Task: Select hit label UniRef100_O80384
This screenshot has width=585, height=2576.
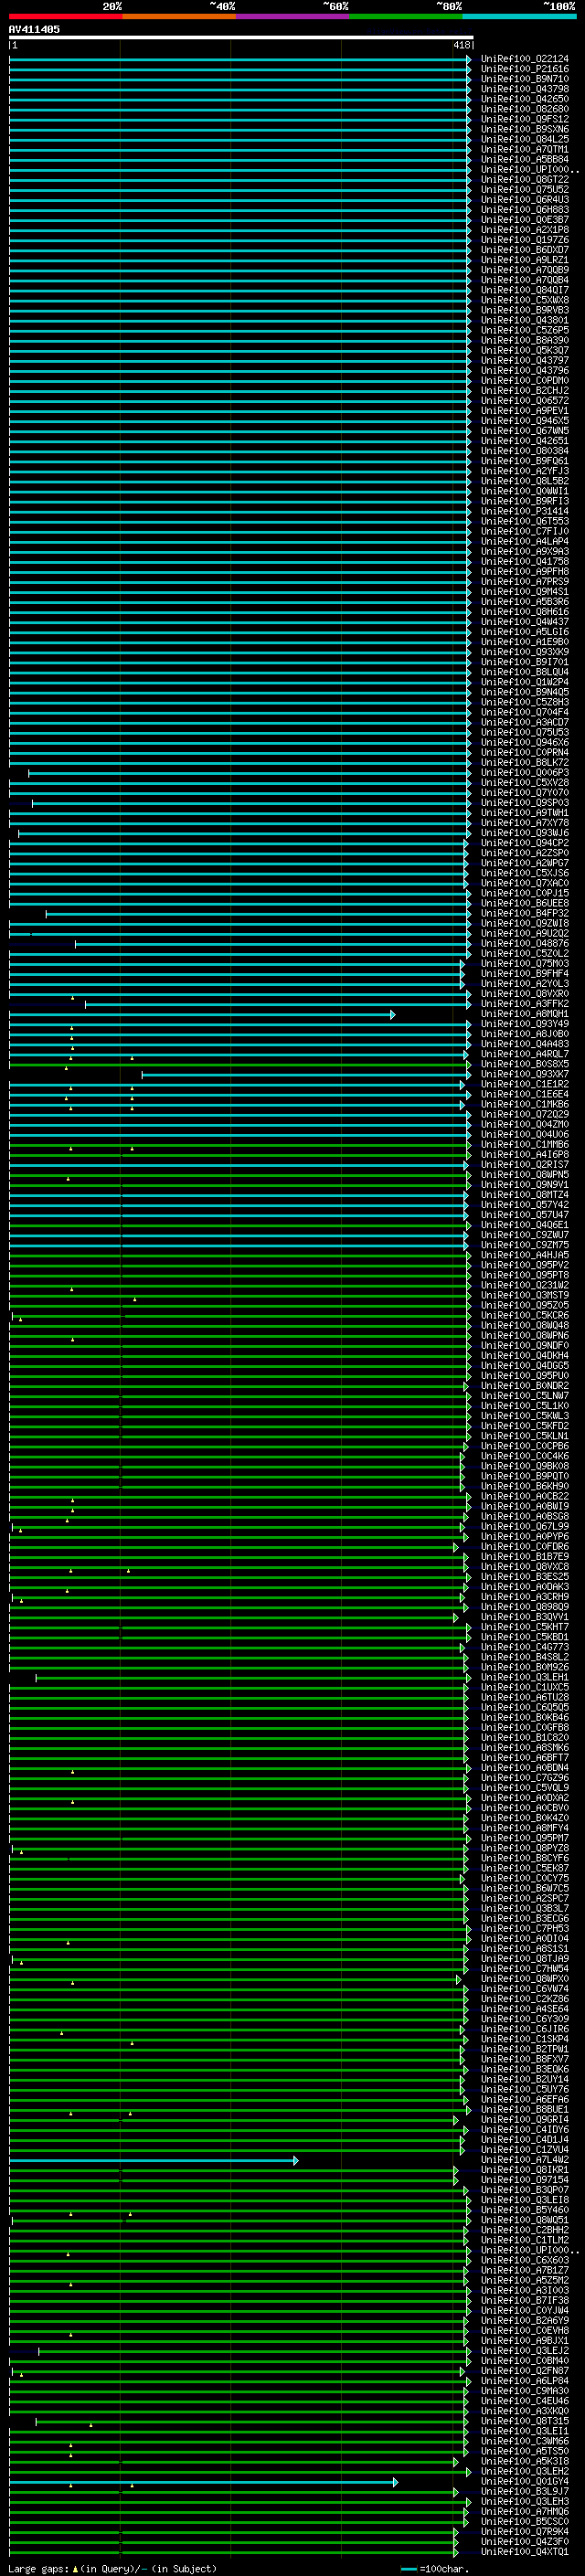Action: [x=525, y=451]
